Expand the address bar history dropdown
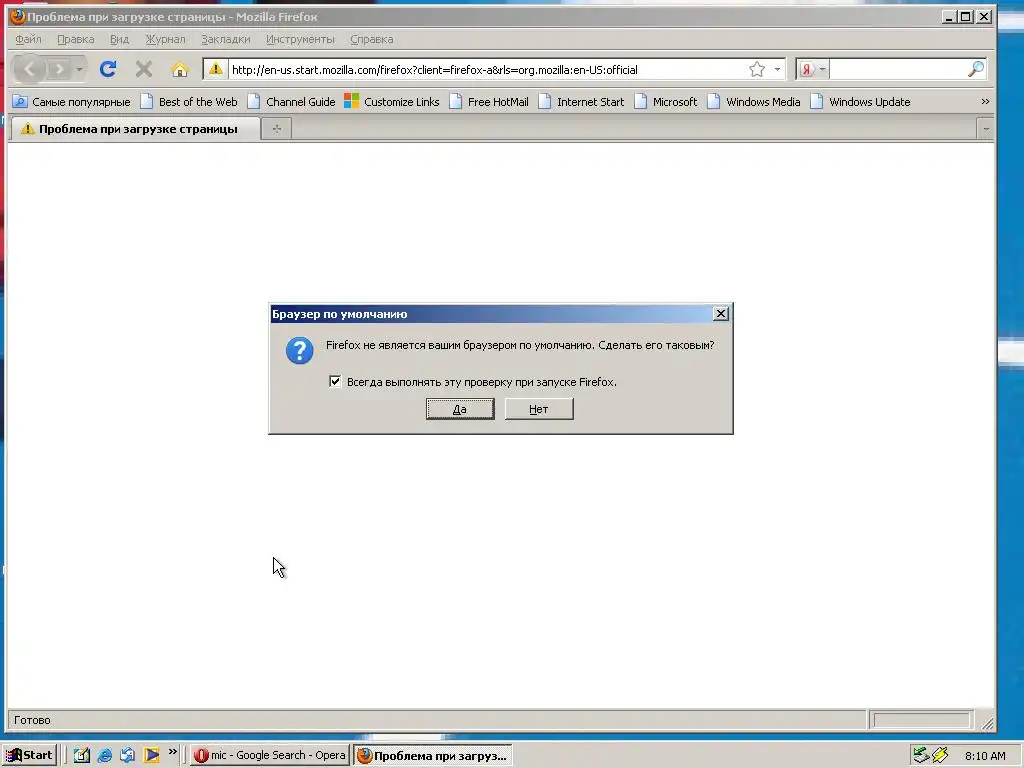 click(777, 69)
